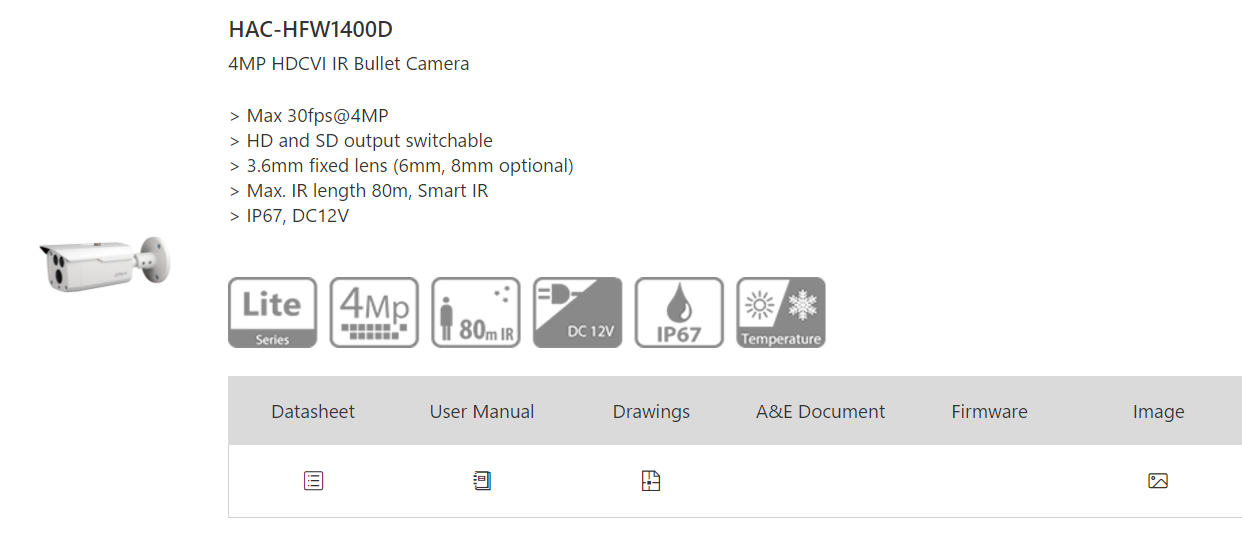Open the Datasheet document icon
The height and width of the screenshot is (534, 1242).
(313, 481)
